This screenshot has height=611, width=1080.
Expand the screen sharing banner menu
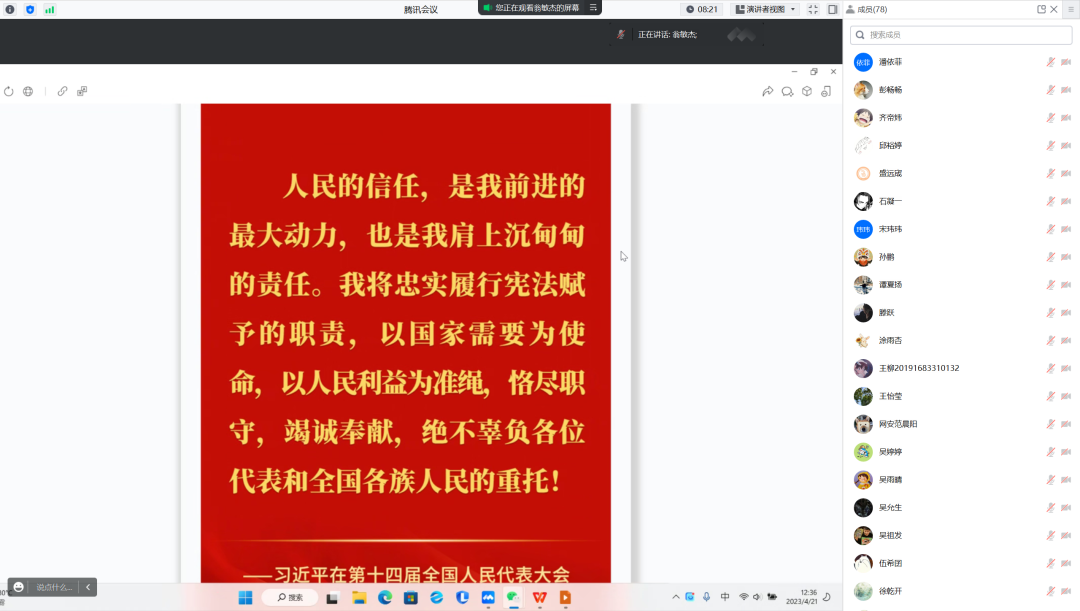click(593, 7)
